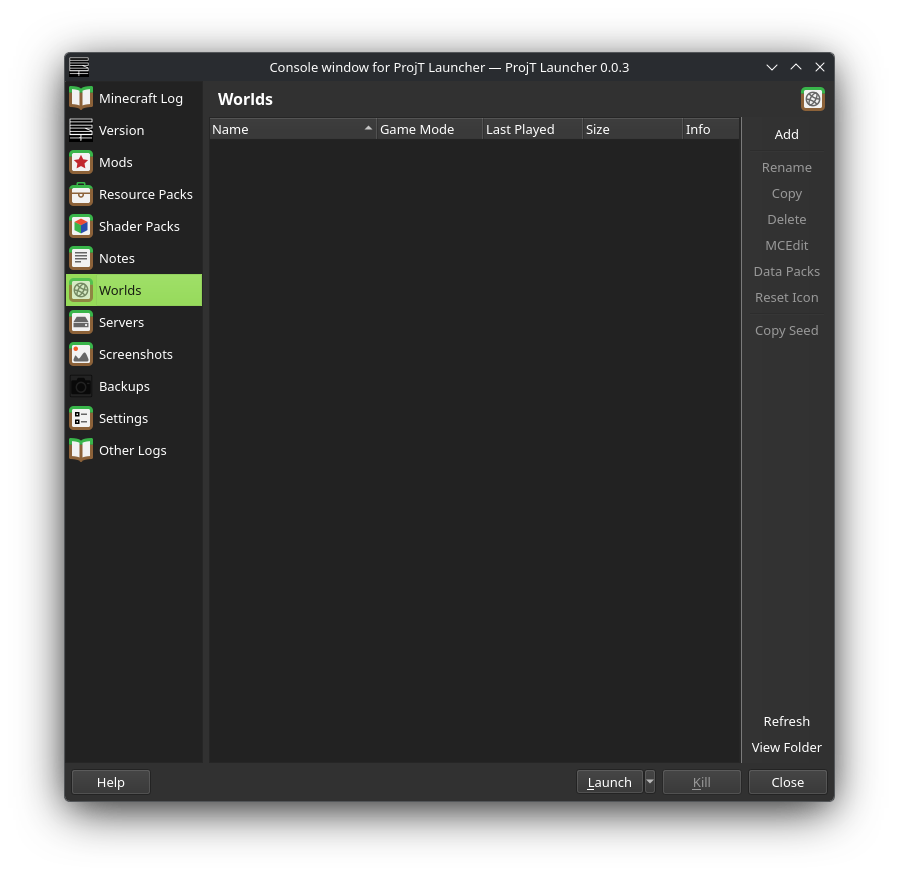The width and height of the screenshot is (899, 878).
Task: Select the Mods star icon
Action: (81, 162)
